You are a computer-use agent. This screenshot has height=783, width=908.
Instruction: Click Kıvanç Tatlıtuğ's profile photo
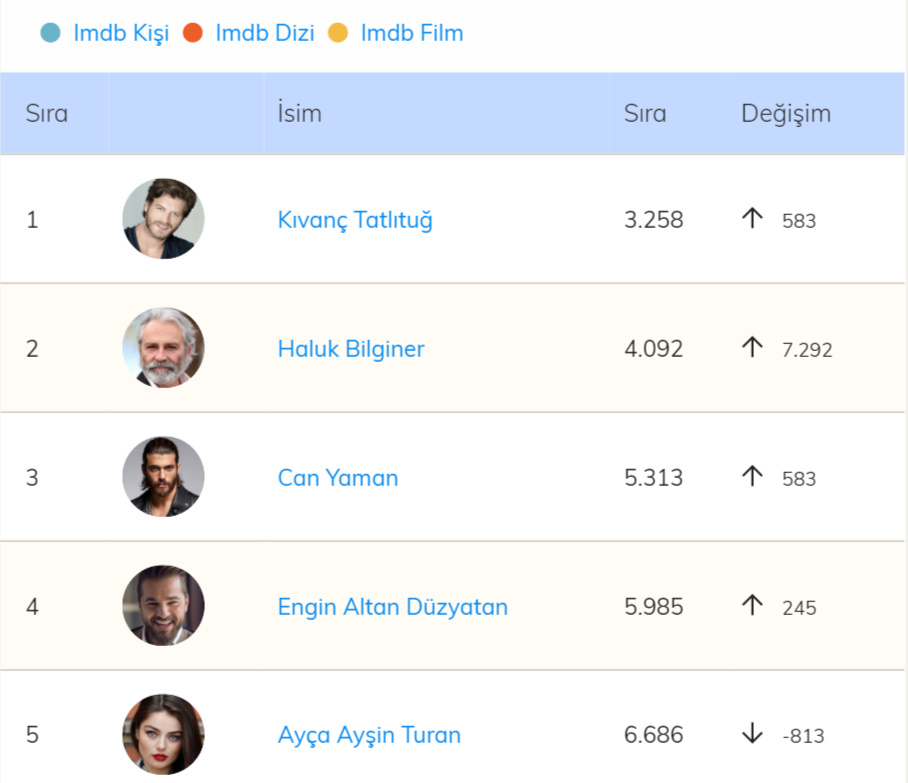pyautogui.click(x=163, y=219)
